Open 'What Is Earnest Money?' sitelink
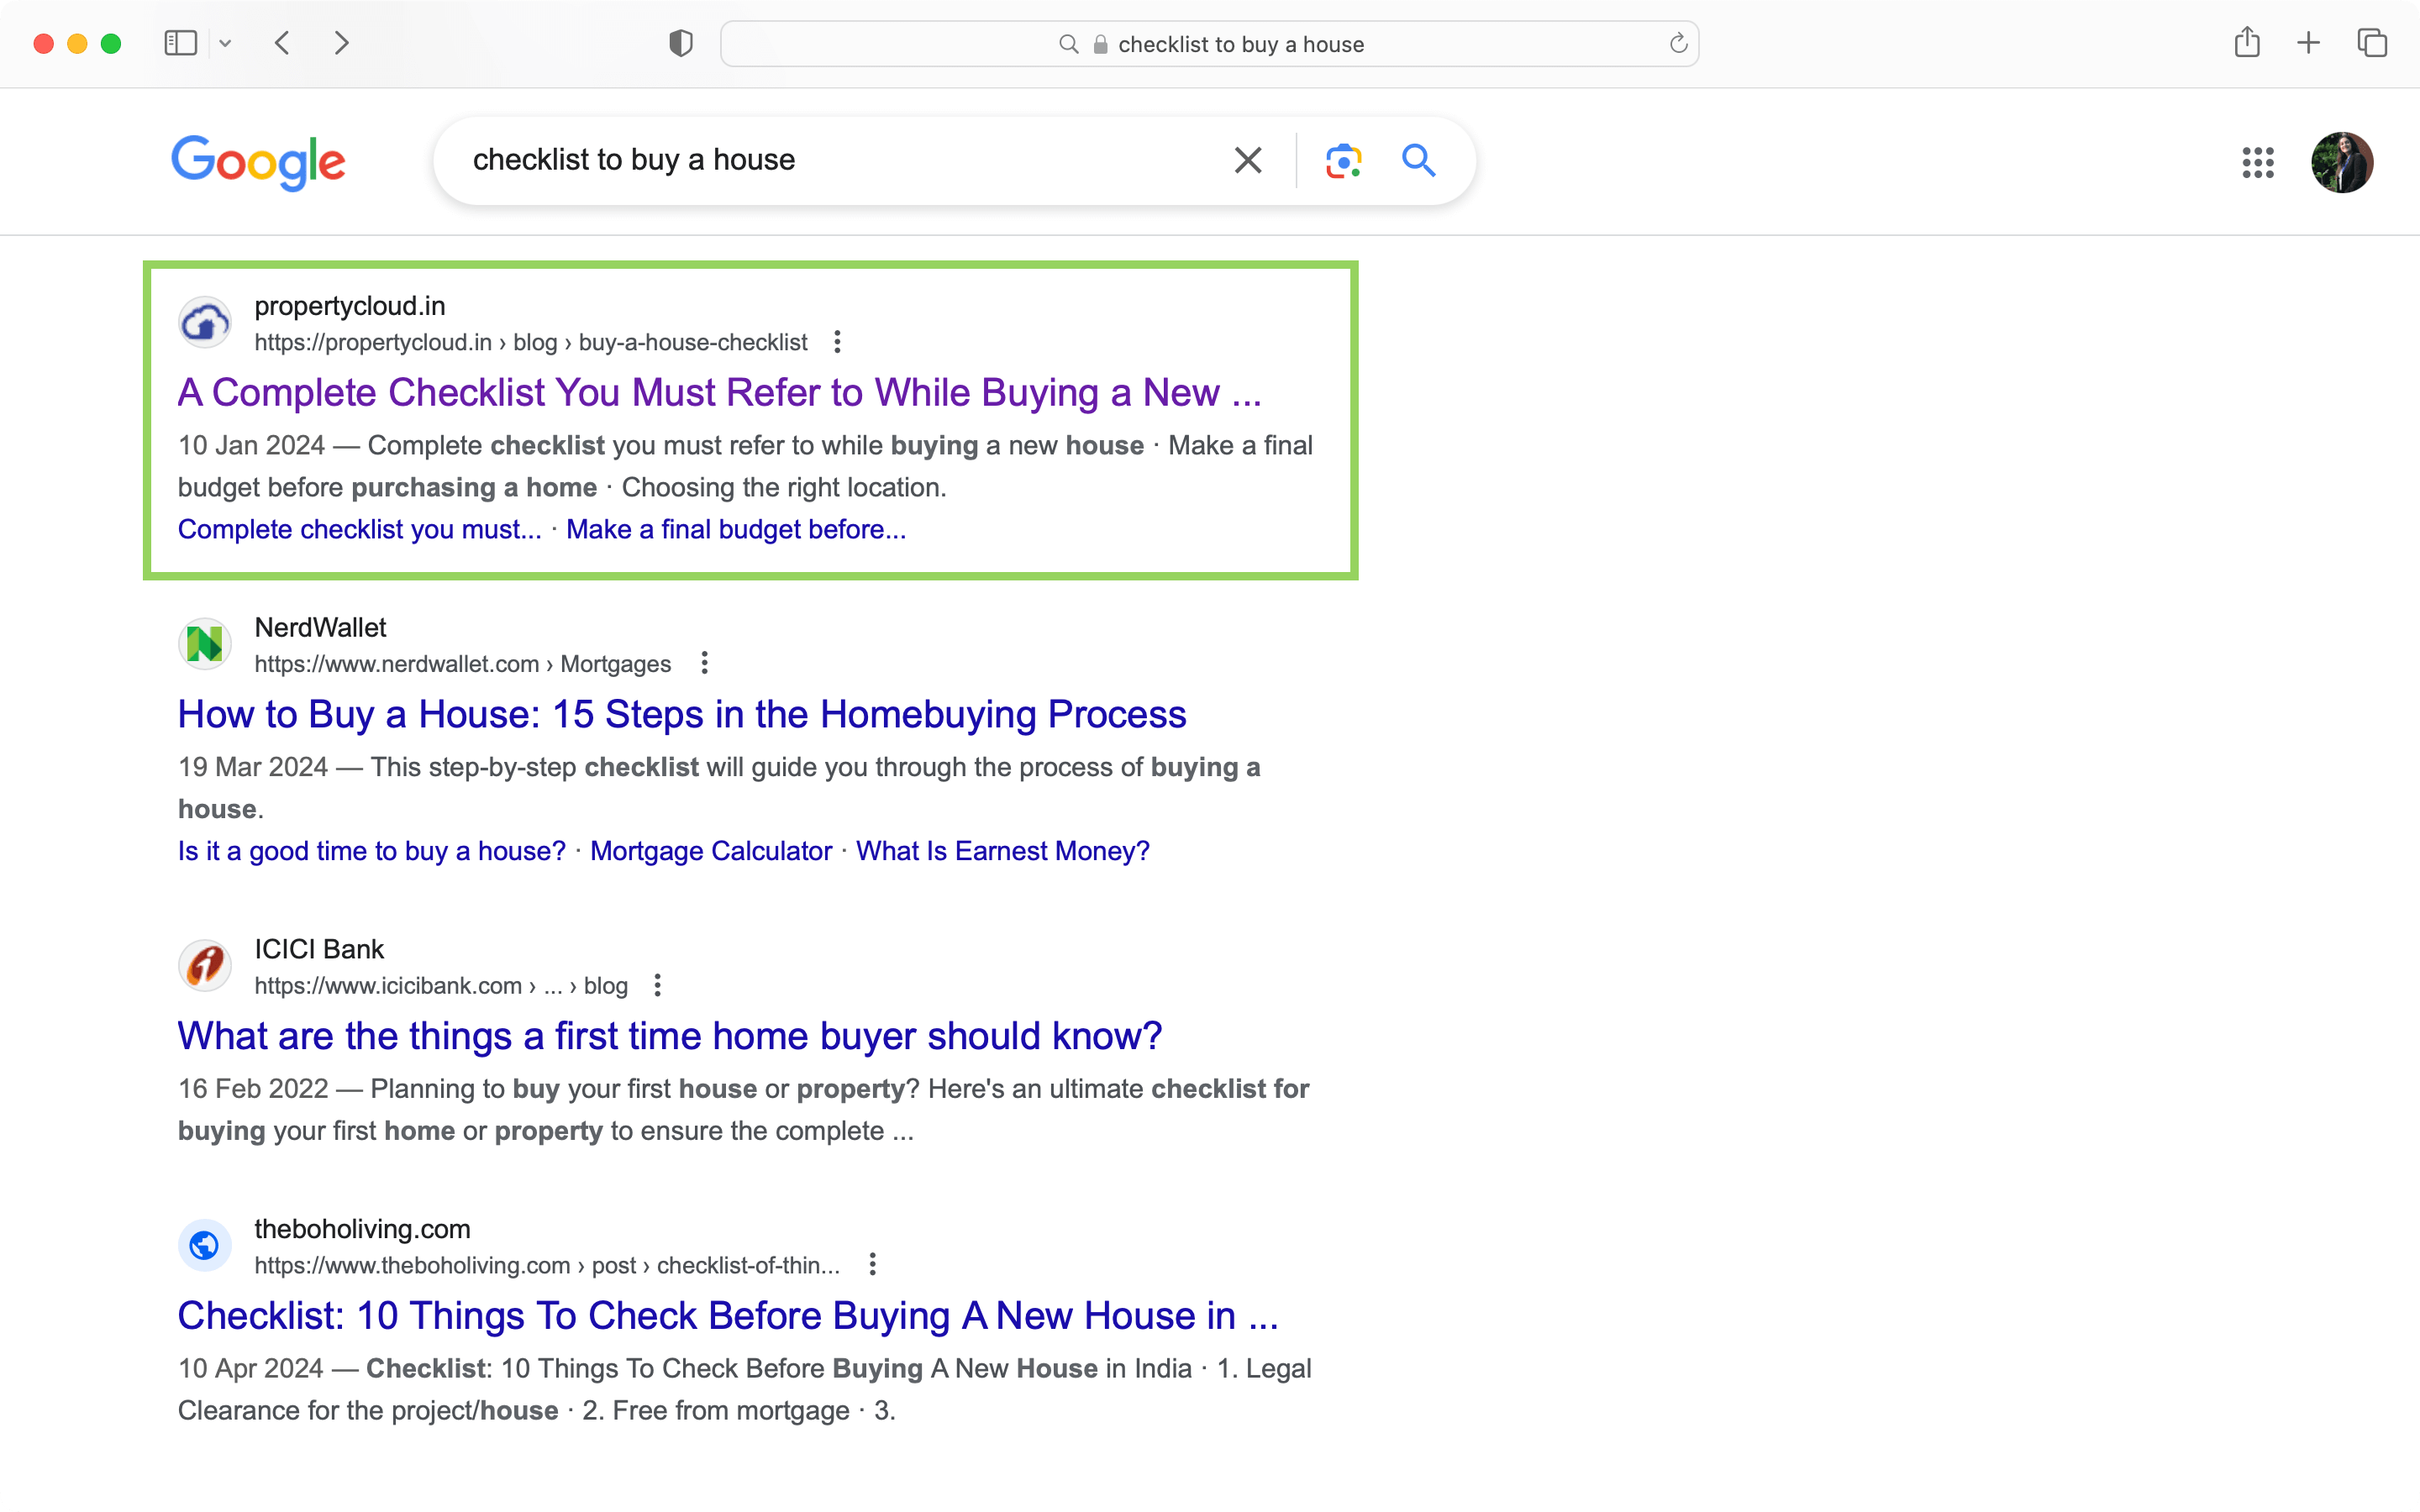The width and height of the screenshot is (2420, 1512). (x=1002, y=851)
